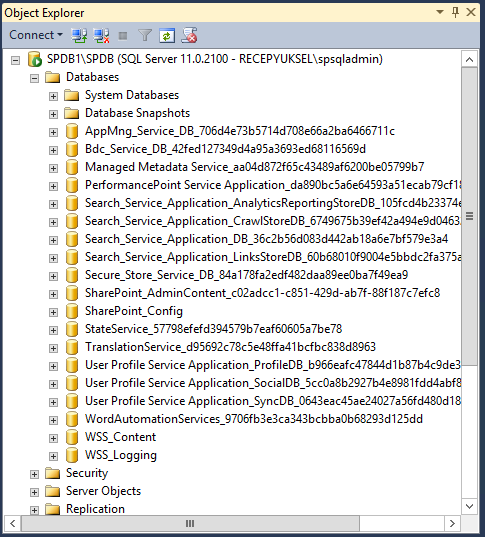Click the SPDB1\SPDB server icon
Viewport: 485px width, 537px height.
tap(35, 59)
